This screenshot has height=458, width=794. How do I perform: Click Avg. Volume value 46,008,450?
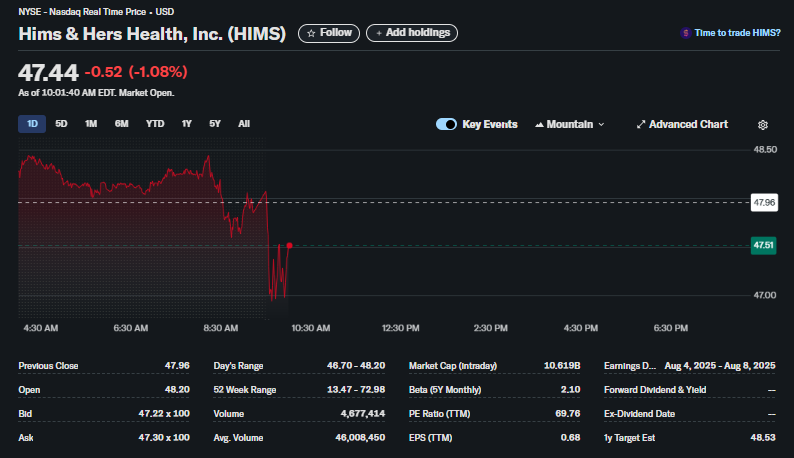pos(360,438)
